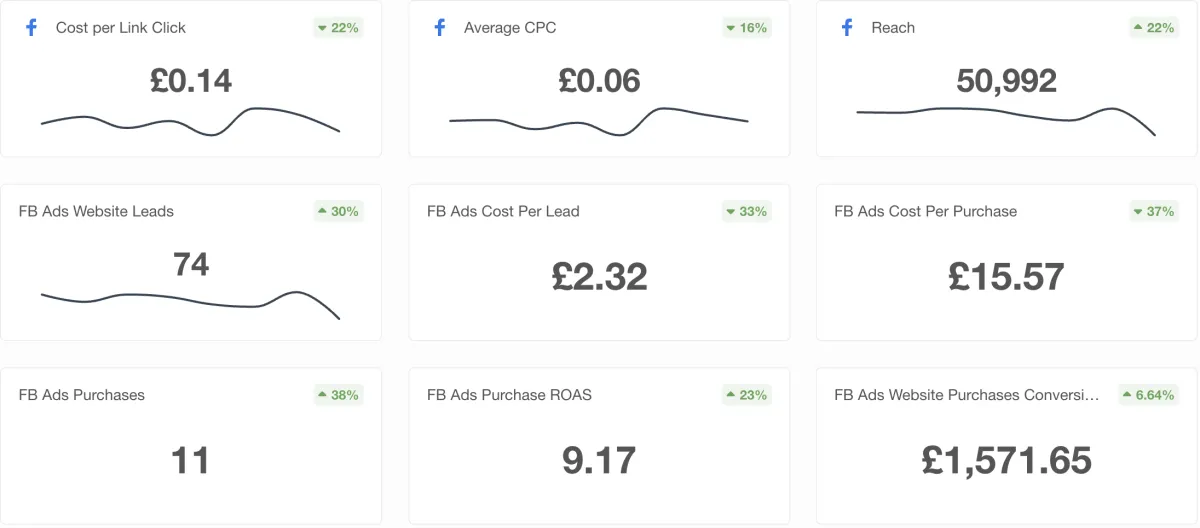Click the 23% badge on Purchase ROAS

(746, 395)
